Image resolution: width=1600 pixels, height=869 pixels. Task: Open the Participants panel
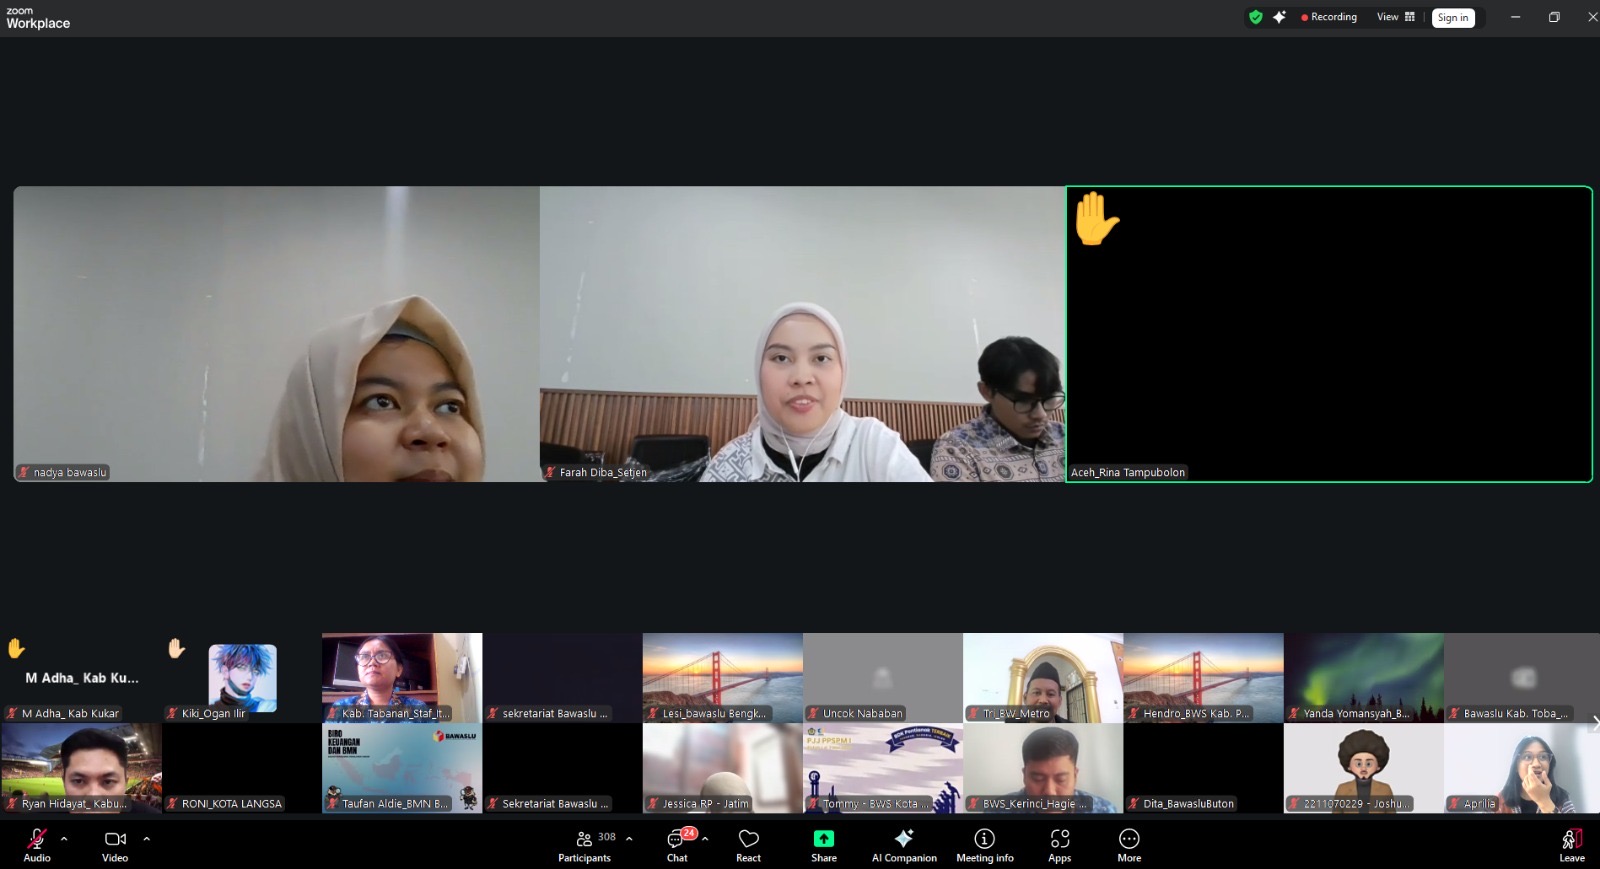point(585,844)
